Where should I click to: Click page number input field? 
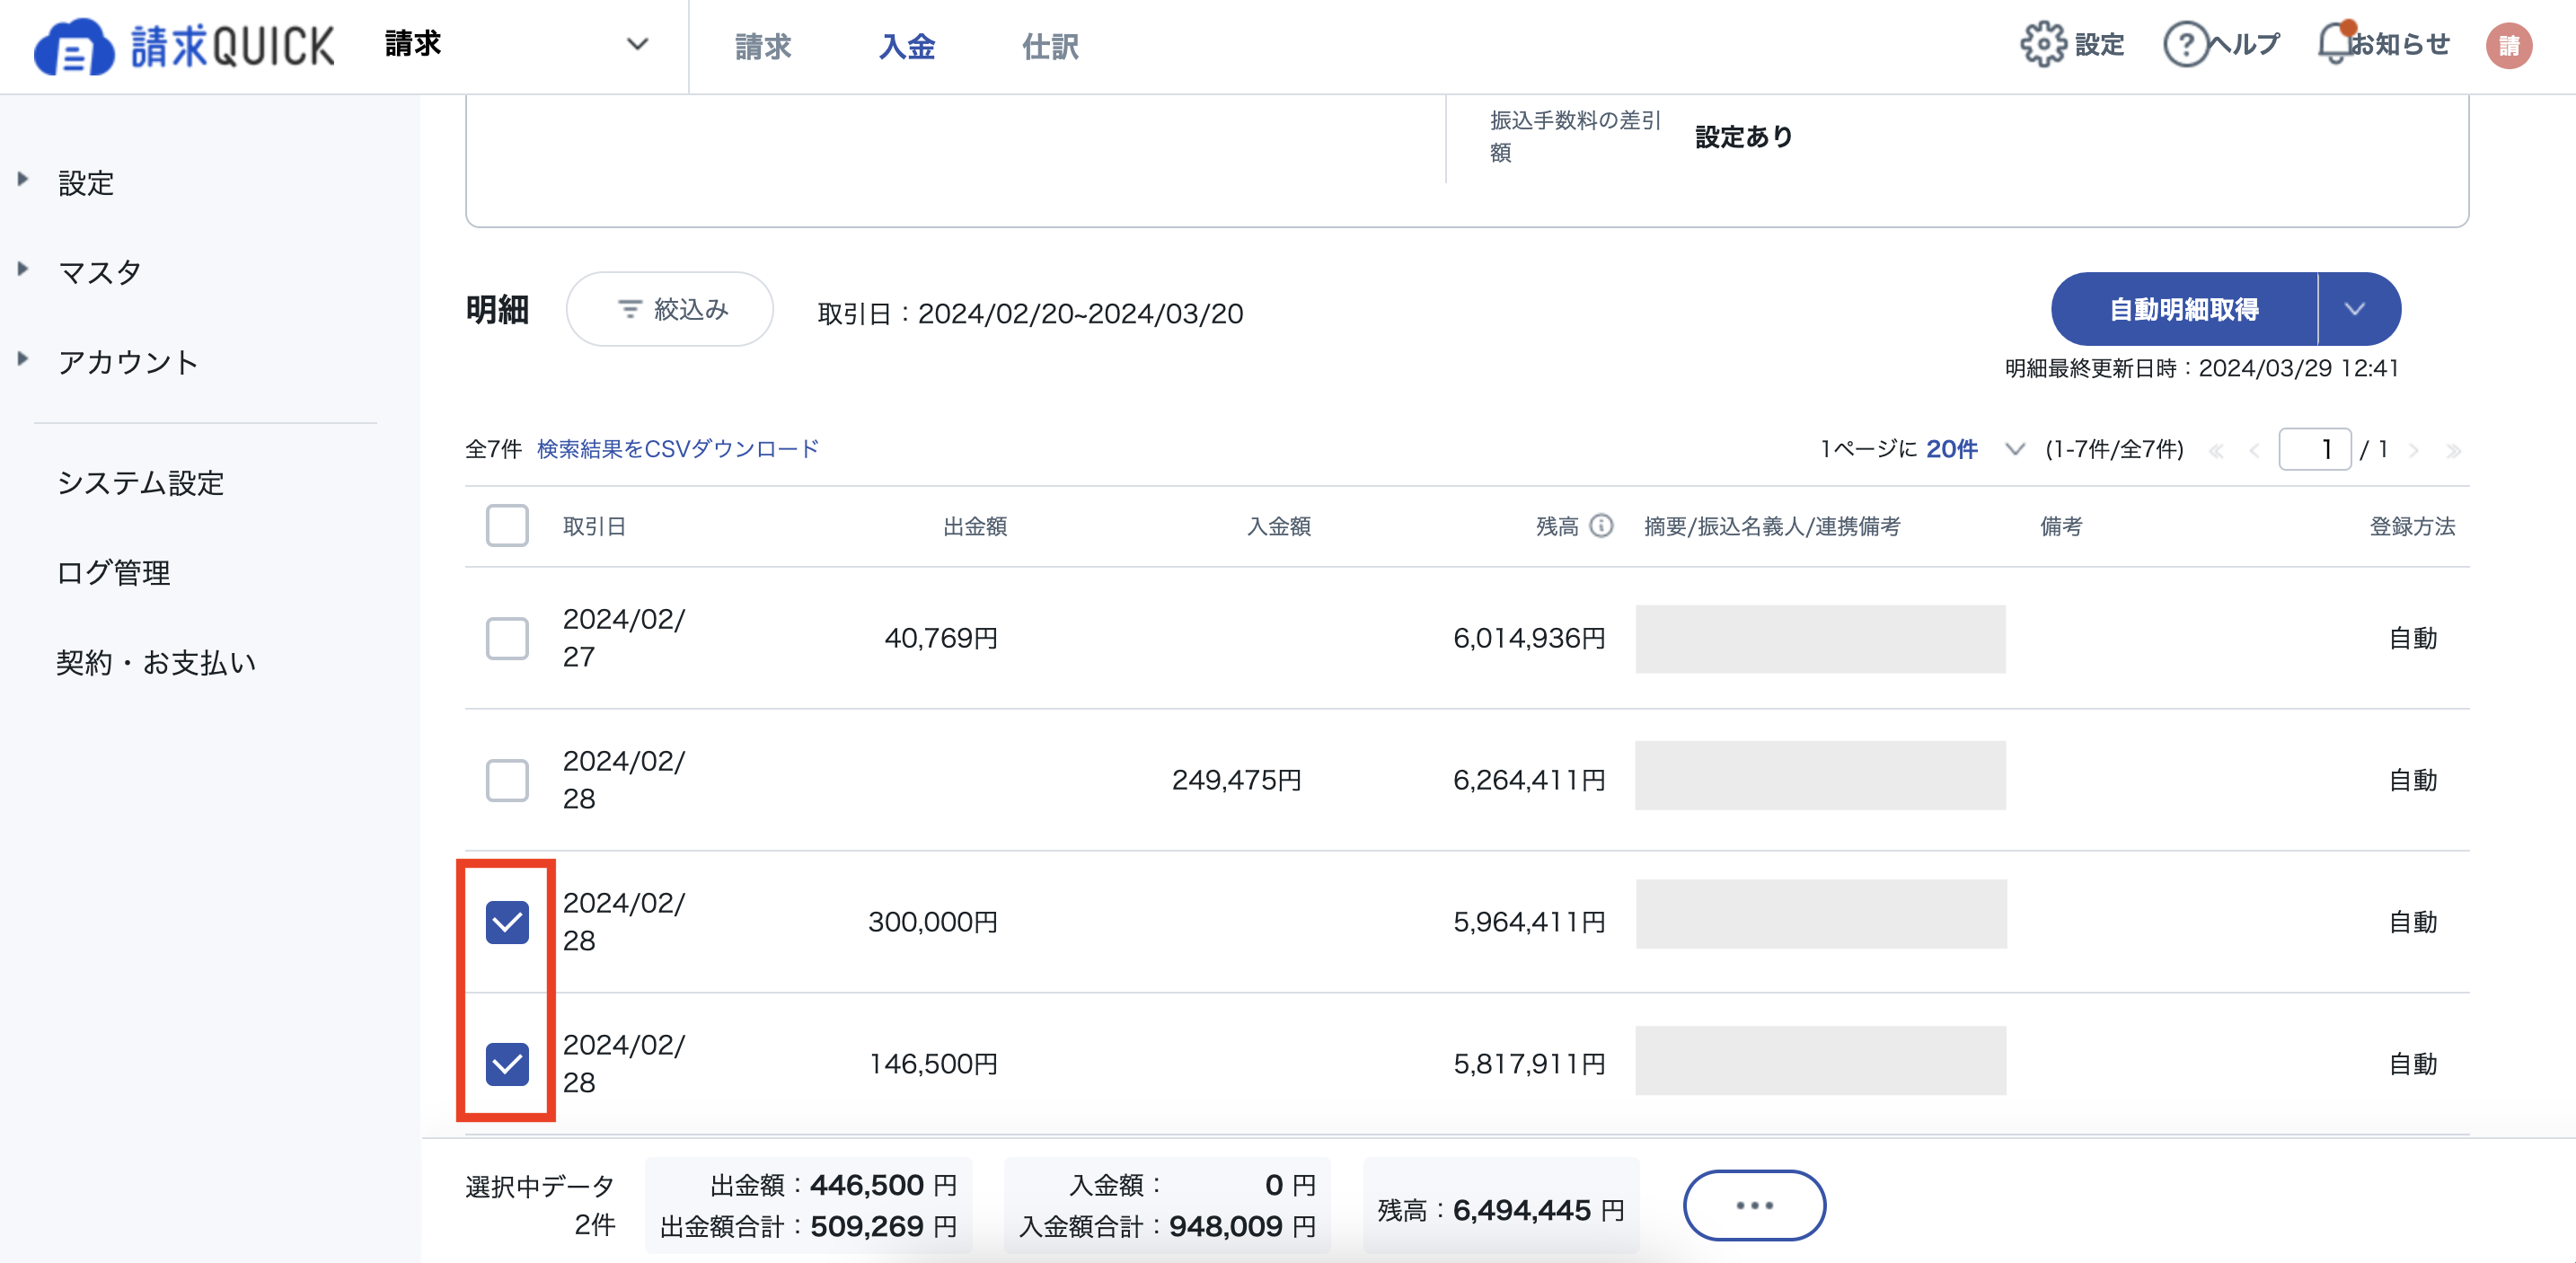2314,450
